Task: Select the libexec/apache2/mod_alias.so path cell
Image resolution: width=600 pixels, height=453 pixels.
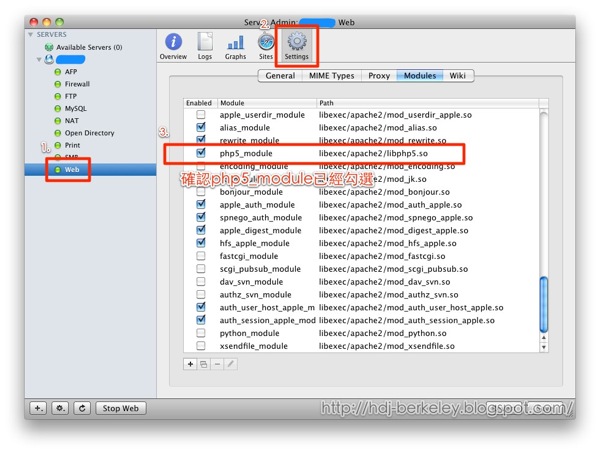Action: (378, 128)
